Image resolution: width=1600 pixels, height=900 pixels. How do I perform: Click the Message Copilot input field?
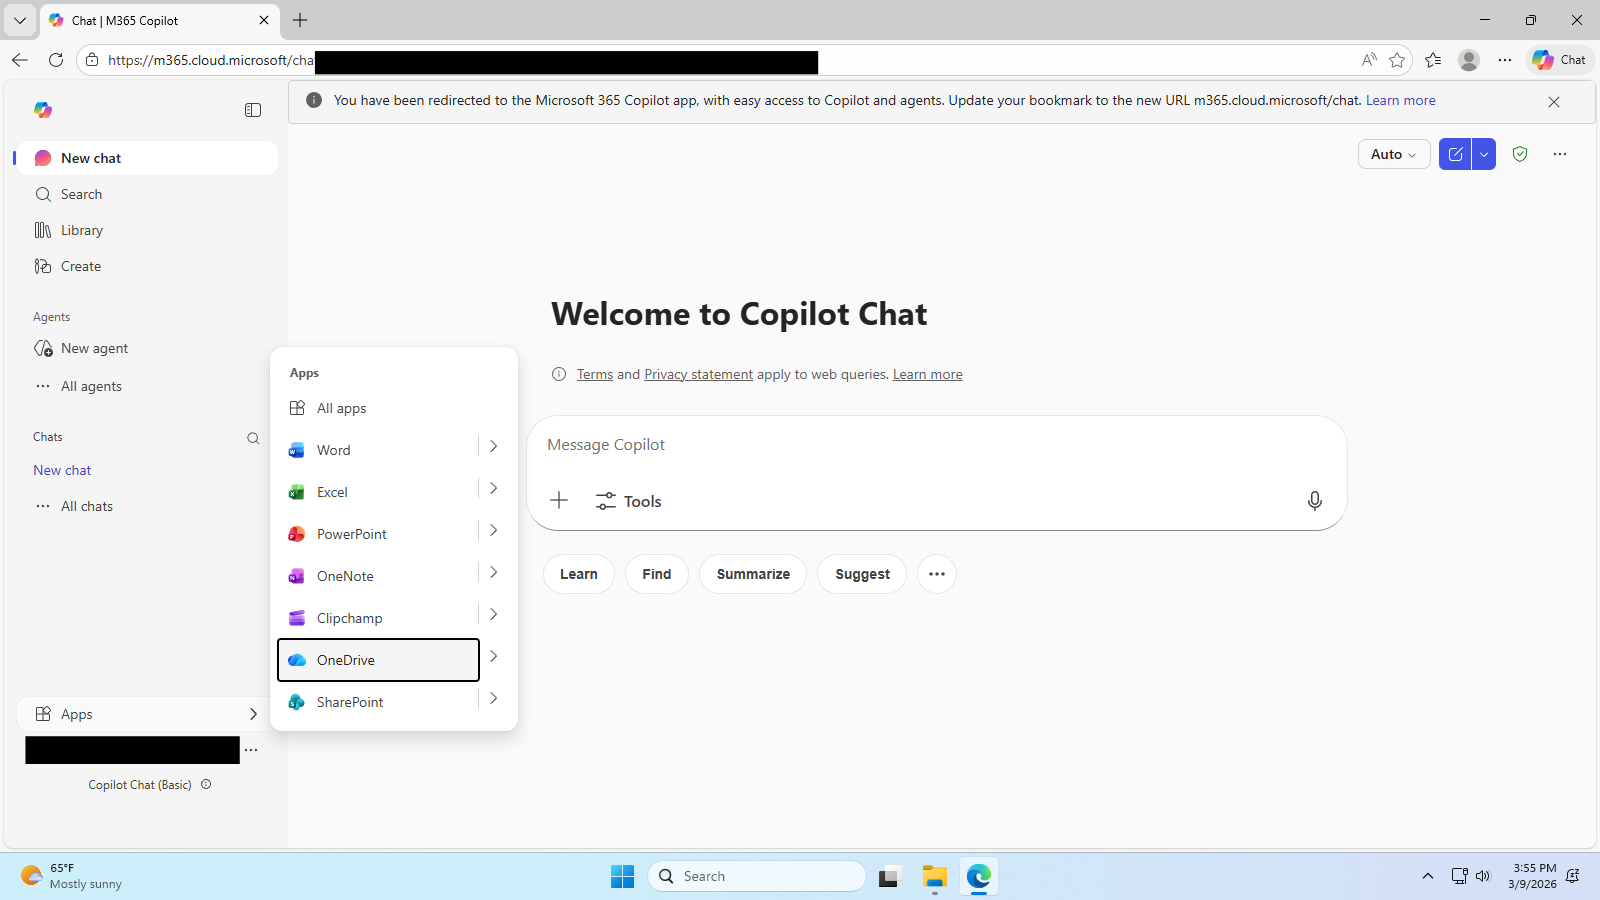click(x=936, y=445)
